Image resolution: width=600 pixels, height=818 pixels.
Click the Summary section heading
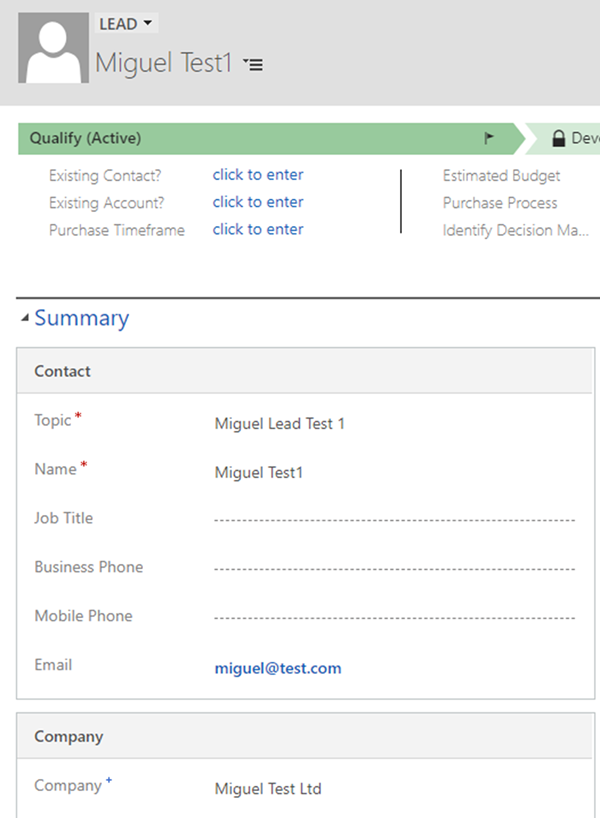(81, 318)
